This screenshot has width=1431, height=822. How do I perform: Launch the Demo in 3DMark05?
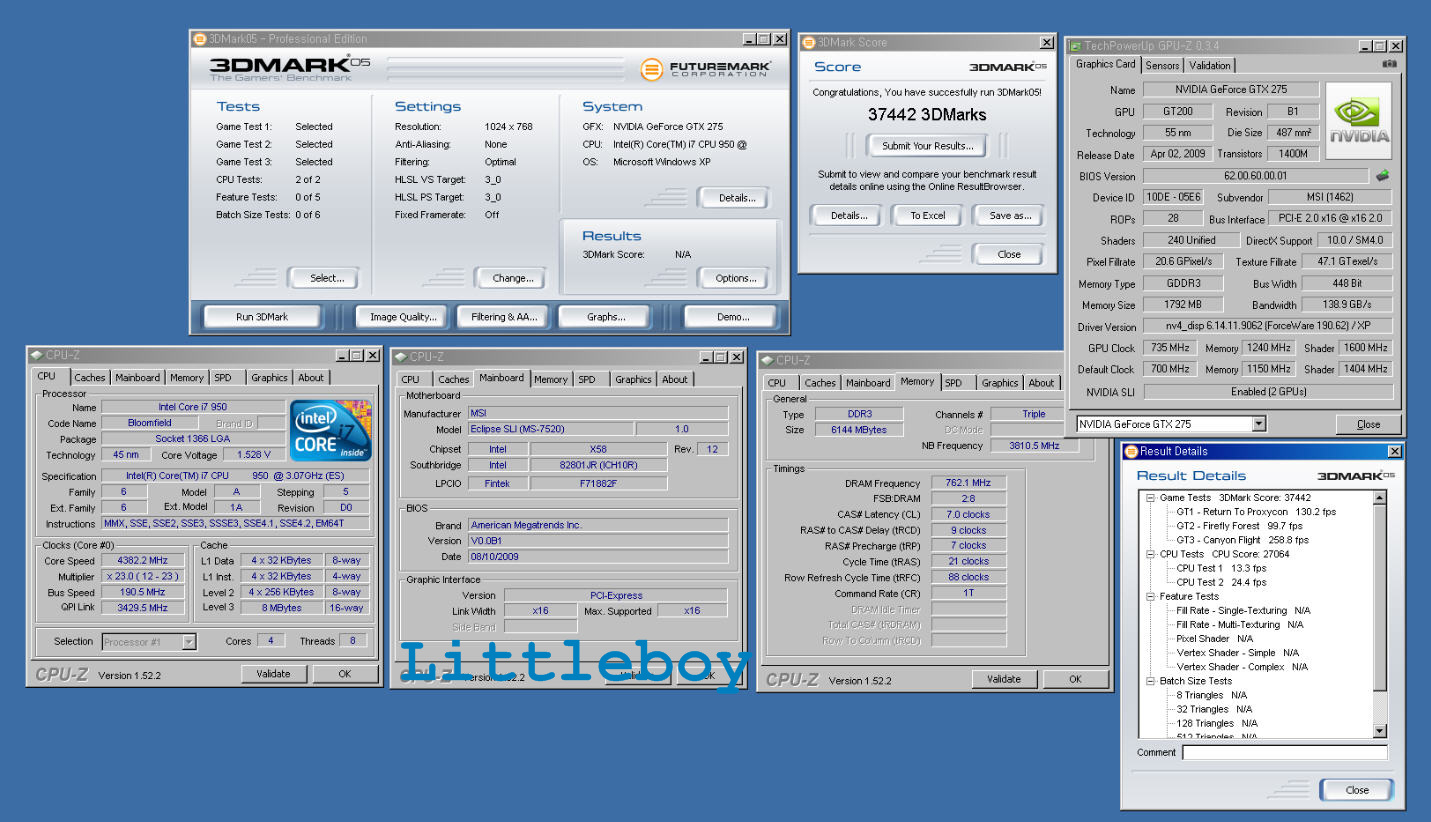click(732, 317)
